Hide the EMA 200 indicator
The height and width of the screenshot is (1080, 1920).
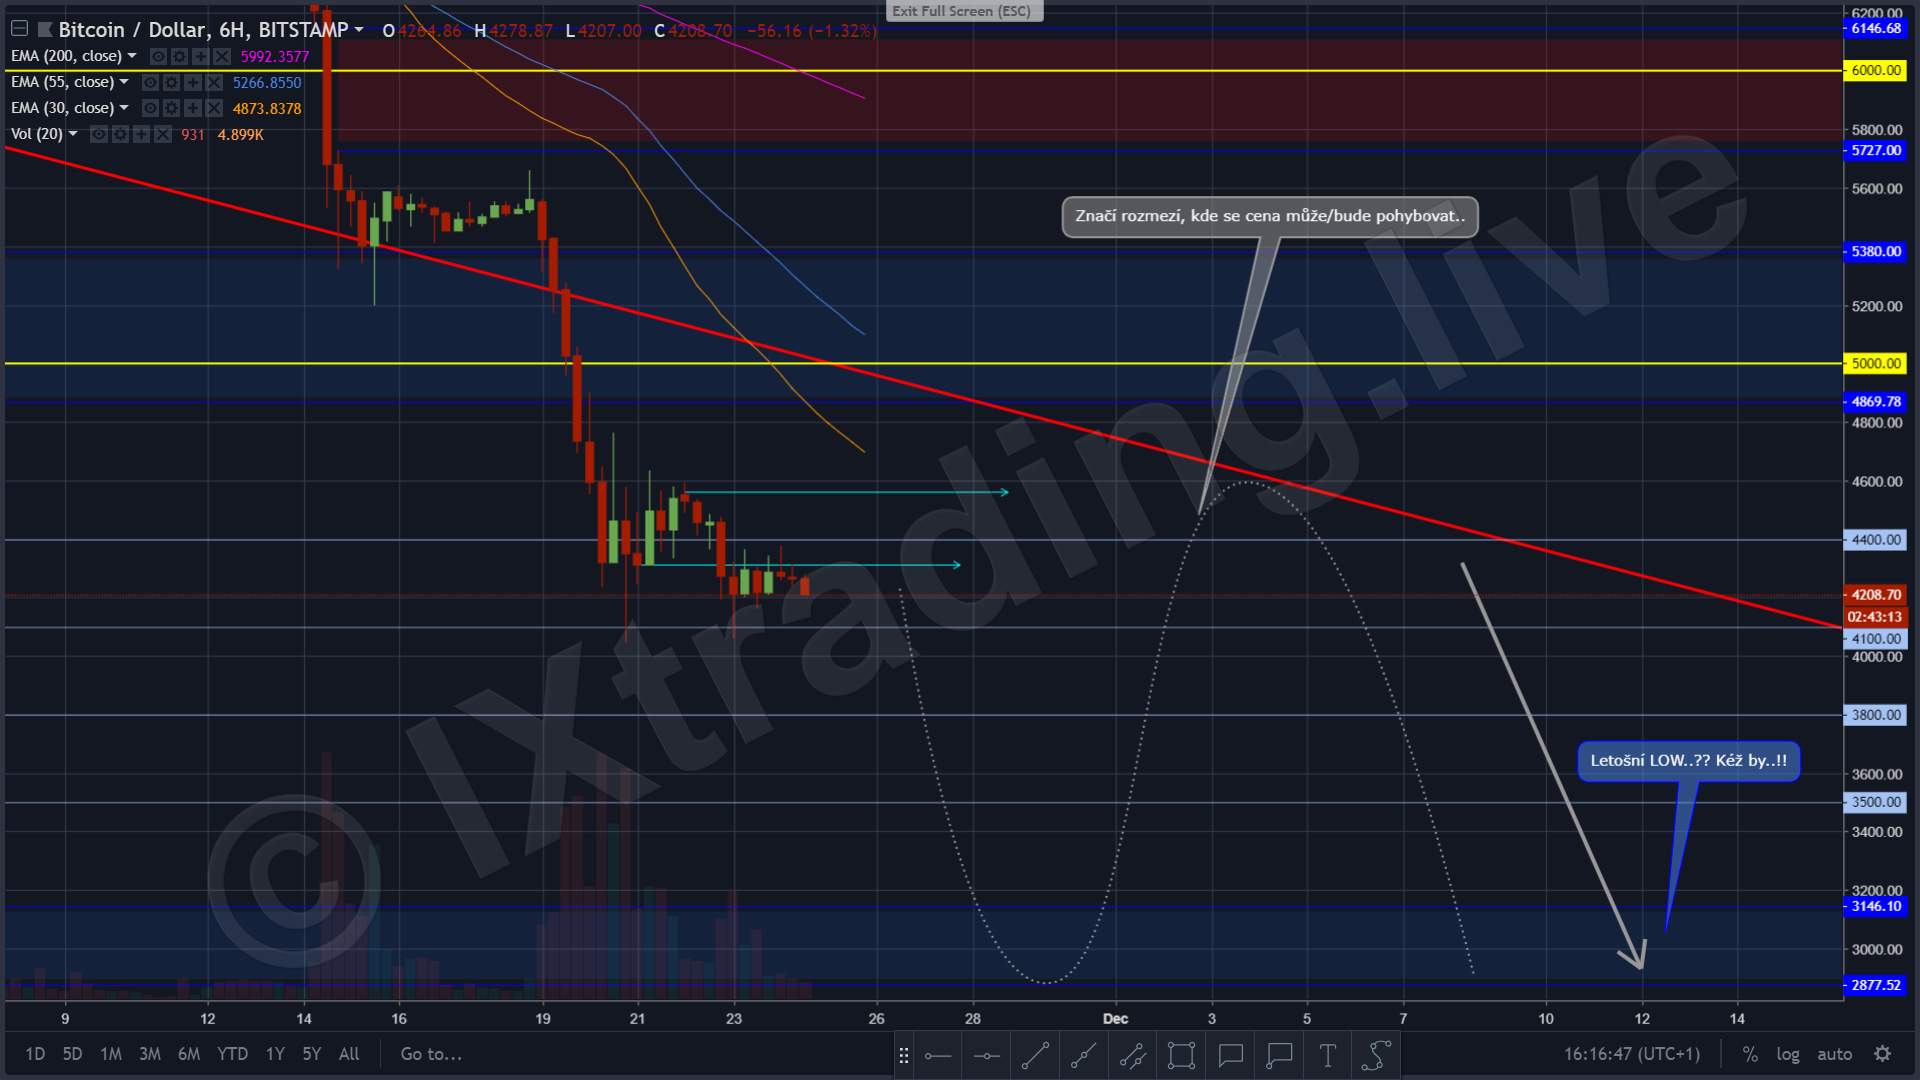[158, 56]
